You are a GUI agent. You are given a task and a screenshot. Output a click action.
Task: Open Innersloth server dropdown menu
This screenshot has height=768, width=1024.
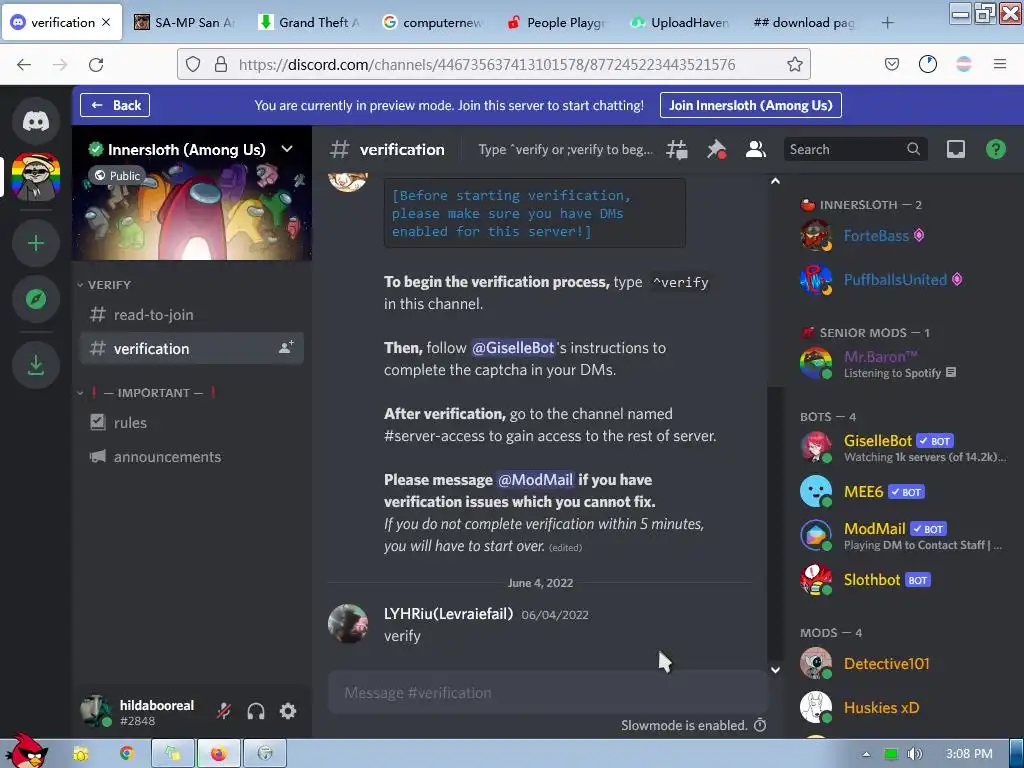[x=287, y=149]
